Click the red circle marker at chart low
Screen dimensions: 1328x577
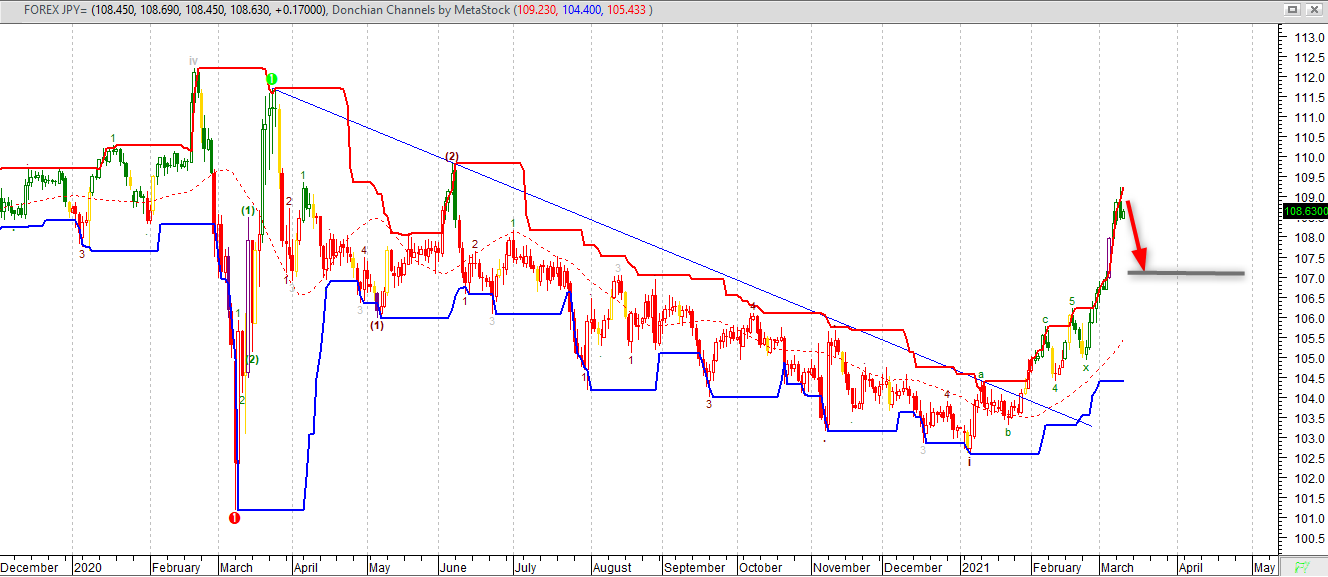click(234, 518)
